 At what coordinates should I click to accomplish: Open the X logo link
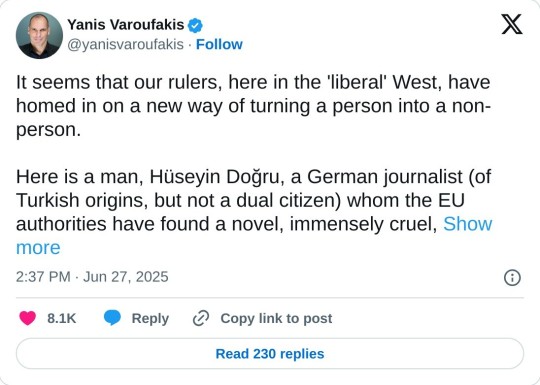(x=512, y=24)
